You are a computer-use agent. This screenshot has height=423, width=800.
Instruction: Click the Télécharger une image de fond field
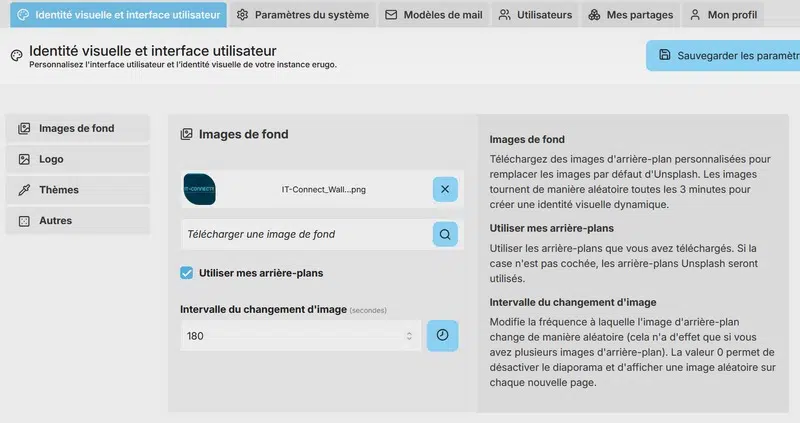pyautogui.click(x=304, y=235)
